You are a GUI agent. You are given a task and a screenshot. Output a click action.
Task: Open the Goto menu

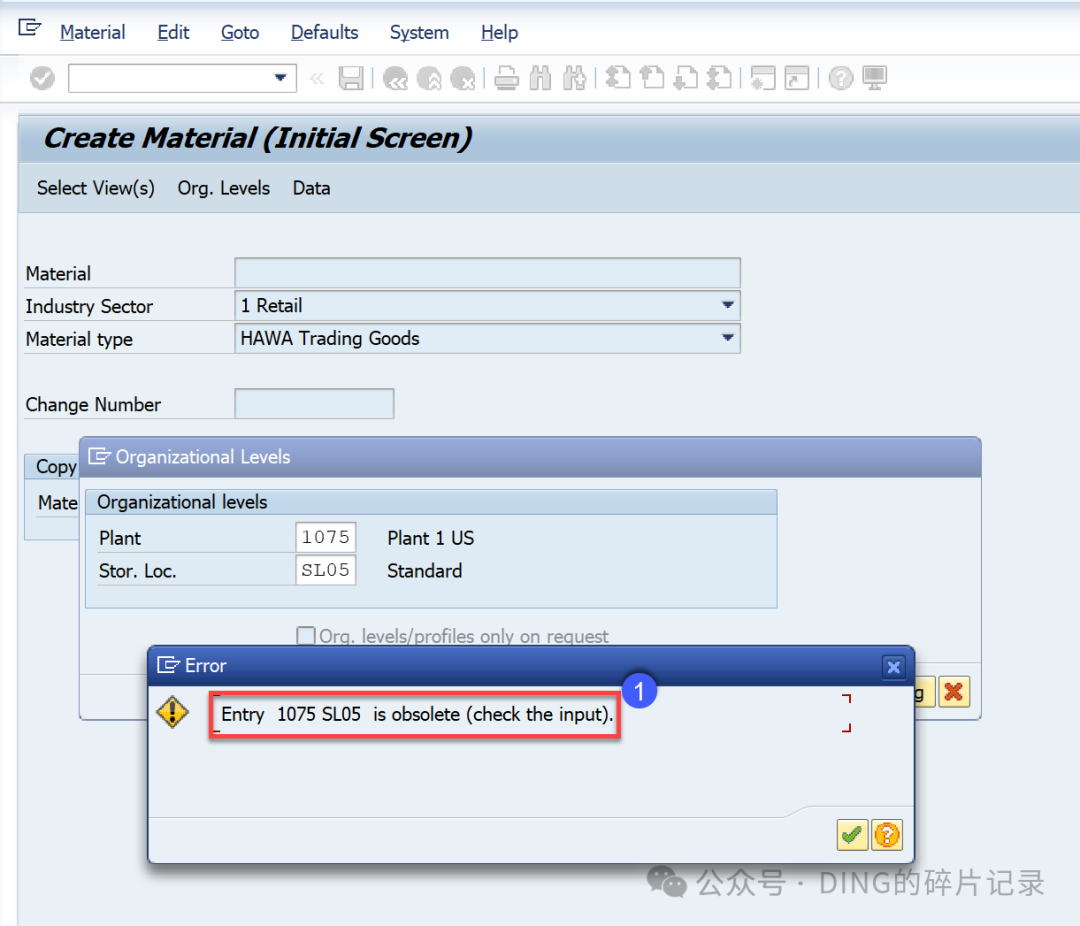[240, 32]
